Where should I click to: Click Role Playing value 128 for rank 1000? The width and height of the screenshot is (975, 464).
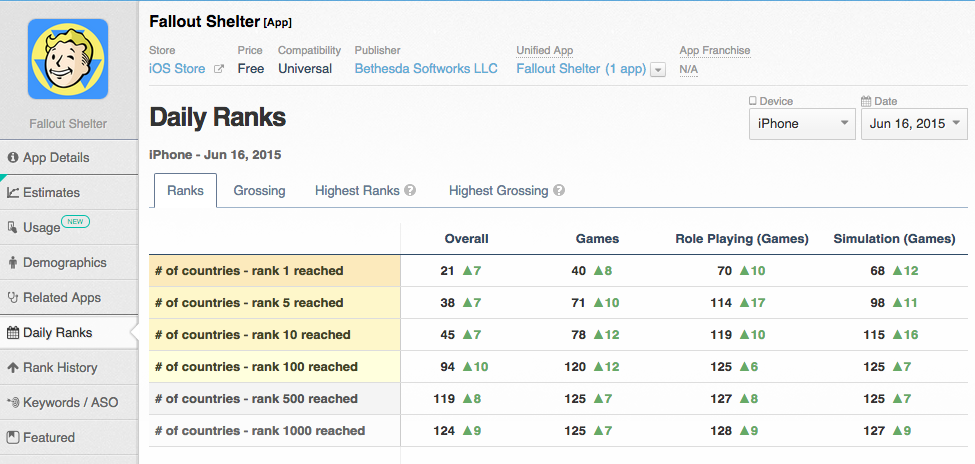tap(721, 430)
